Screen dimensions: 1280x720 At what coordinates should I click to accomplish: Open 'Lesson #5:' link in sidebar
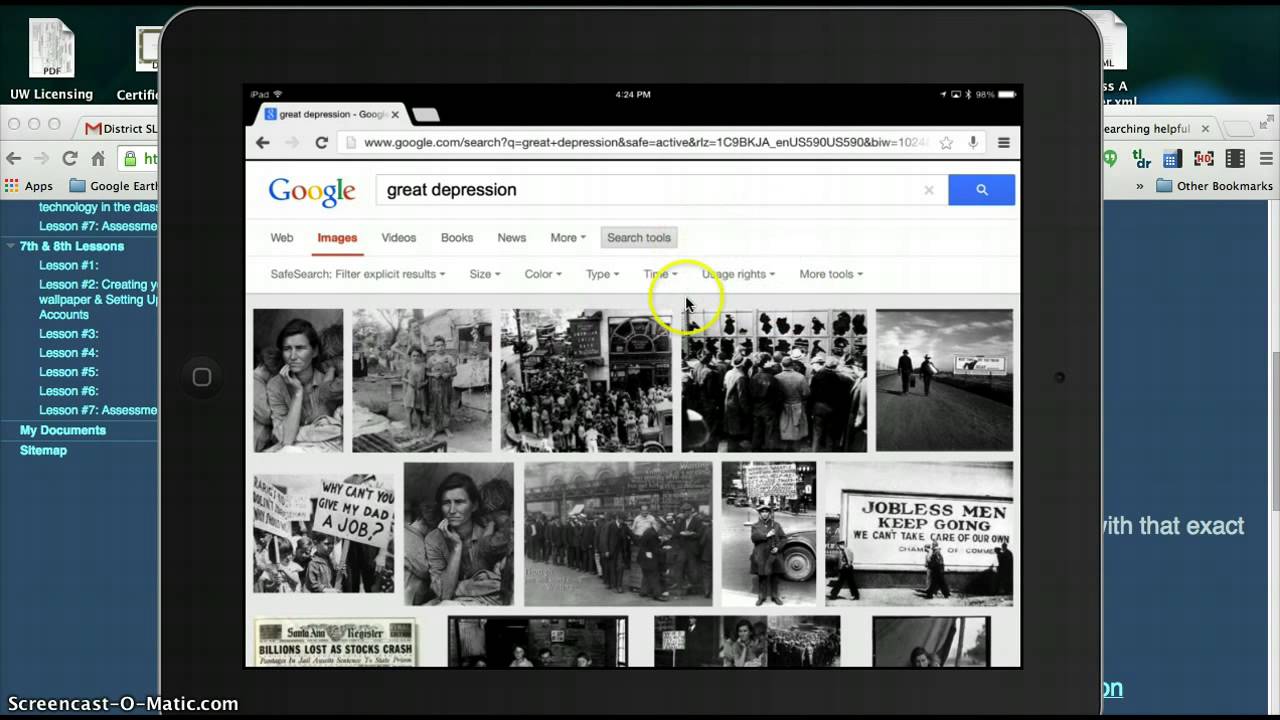pos(68,372)
